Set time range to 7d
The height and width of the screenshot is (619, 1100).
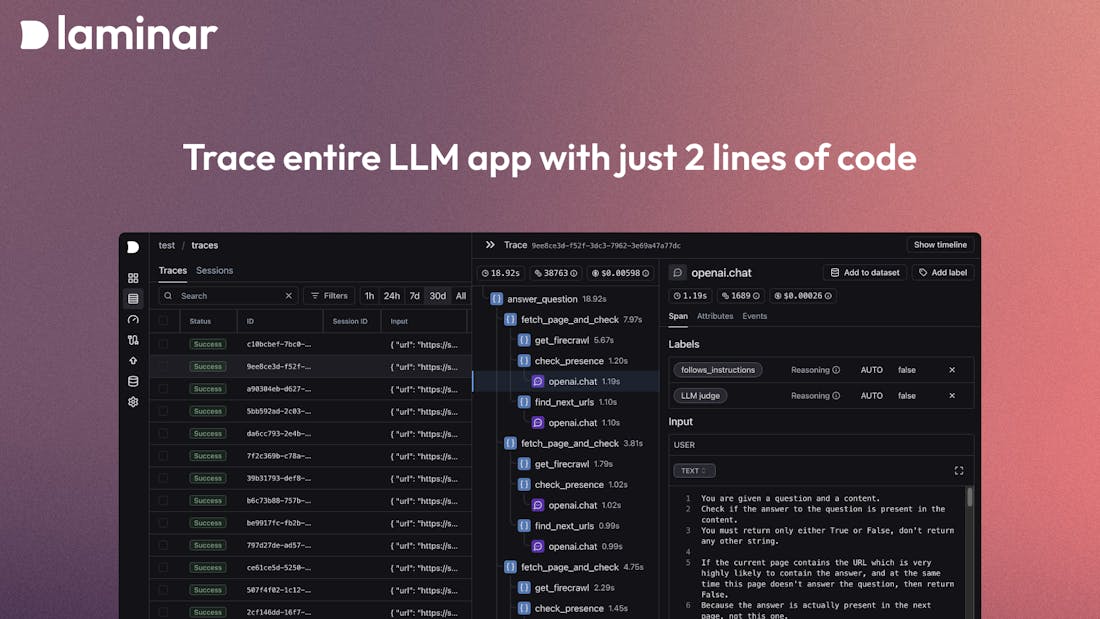(x=415, y=296)
